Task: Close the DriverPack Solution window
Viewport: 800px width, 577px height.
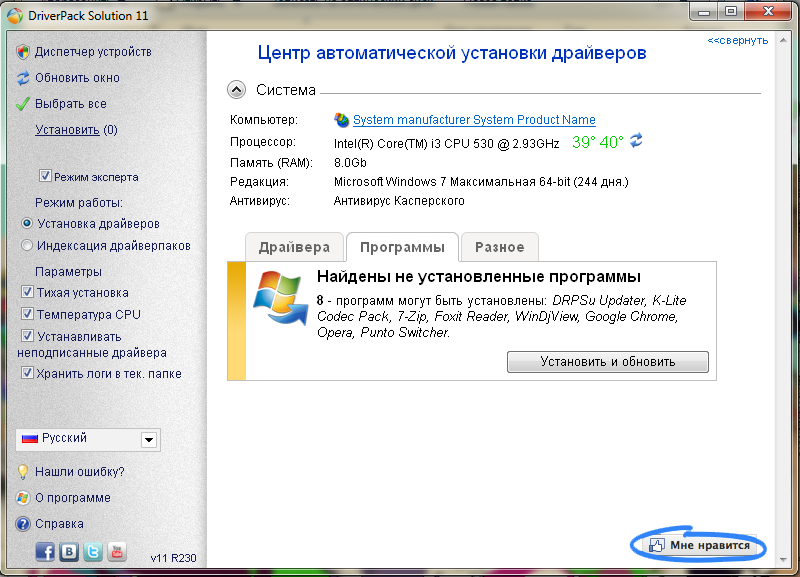Action: click(x=768, y=12)
